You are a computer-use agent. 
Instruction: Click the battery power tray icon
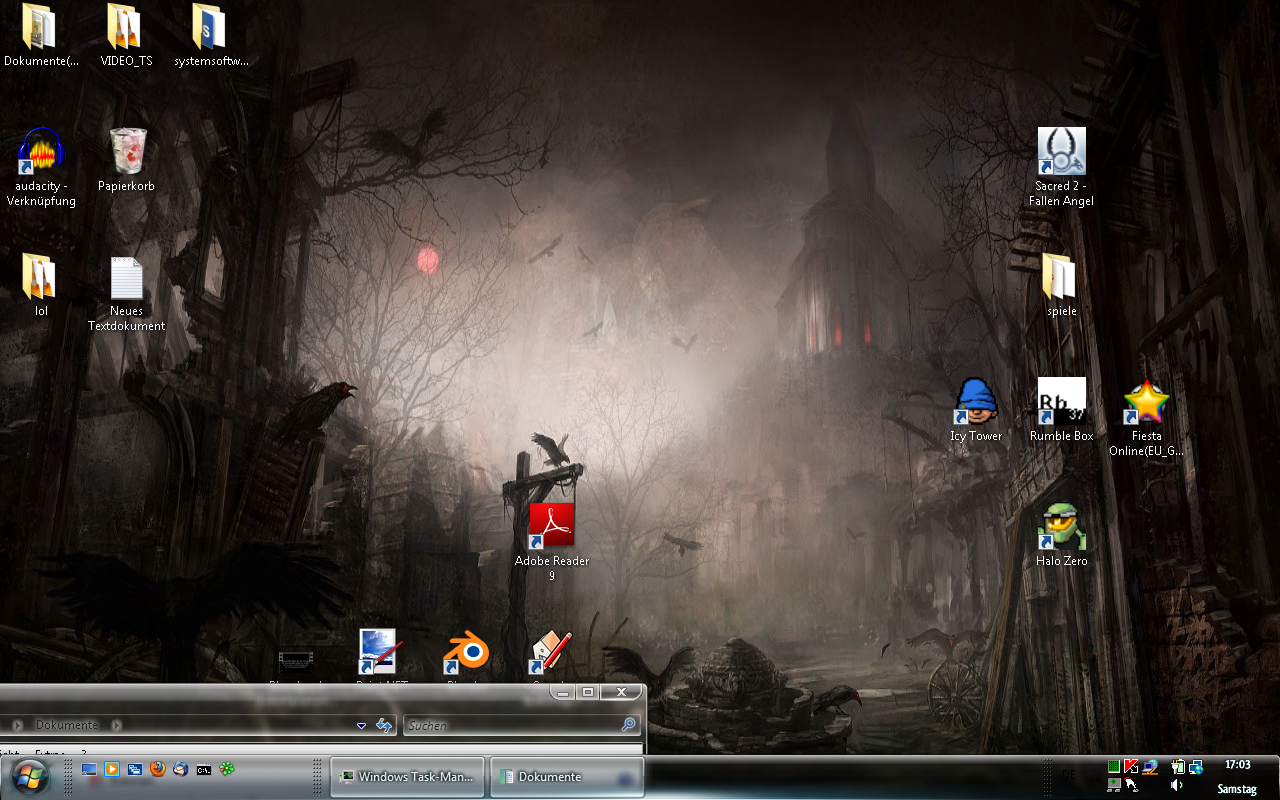pos(1178,767)
